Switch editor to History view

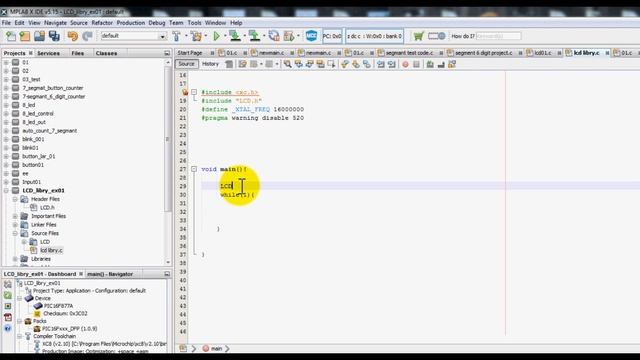(210, 64)
